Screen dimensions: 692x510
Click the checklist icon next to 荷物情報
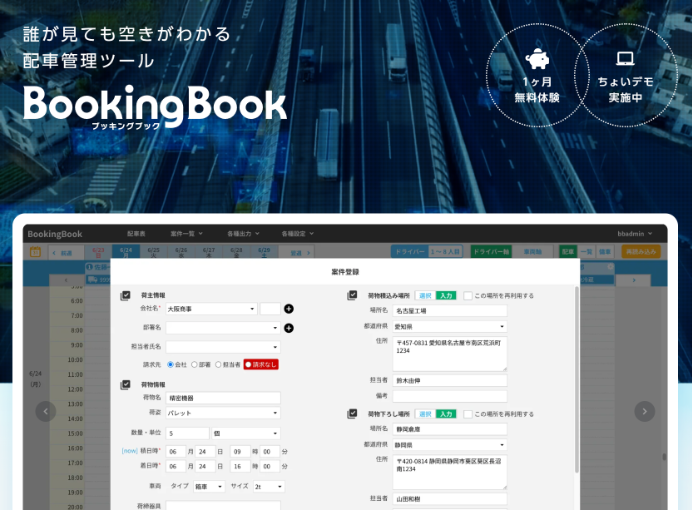pyautogui.click(x=125, y=385)
